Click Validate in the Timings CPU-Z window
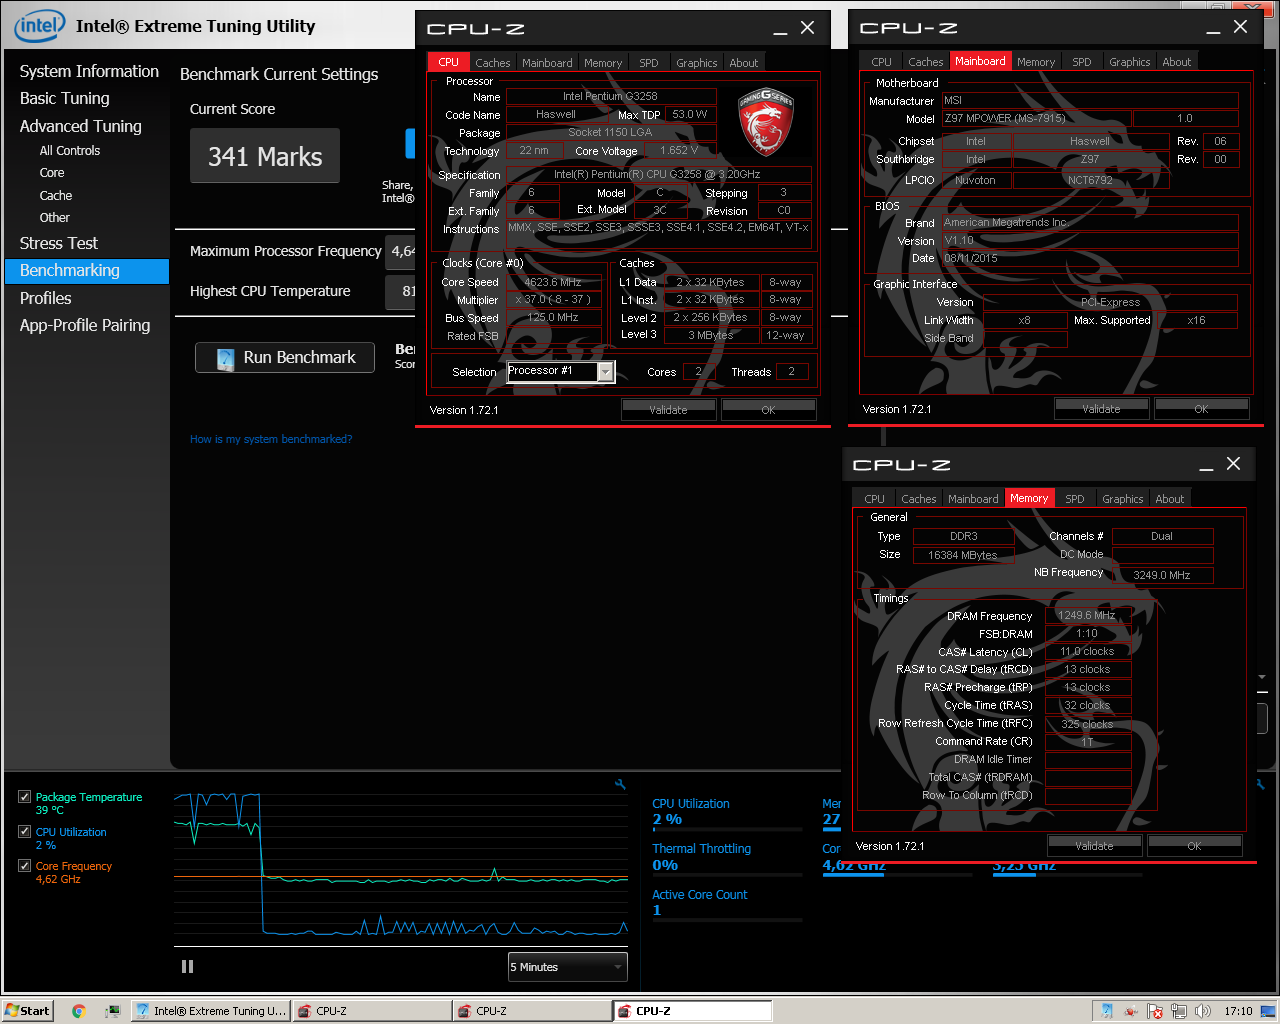The height and width of the screenshot is (1024, 1280). [x=1094, y=846]
